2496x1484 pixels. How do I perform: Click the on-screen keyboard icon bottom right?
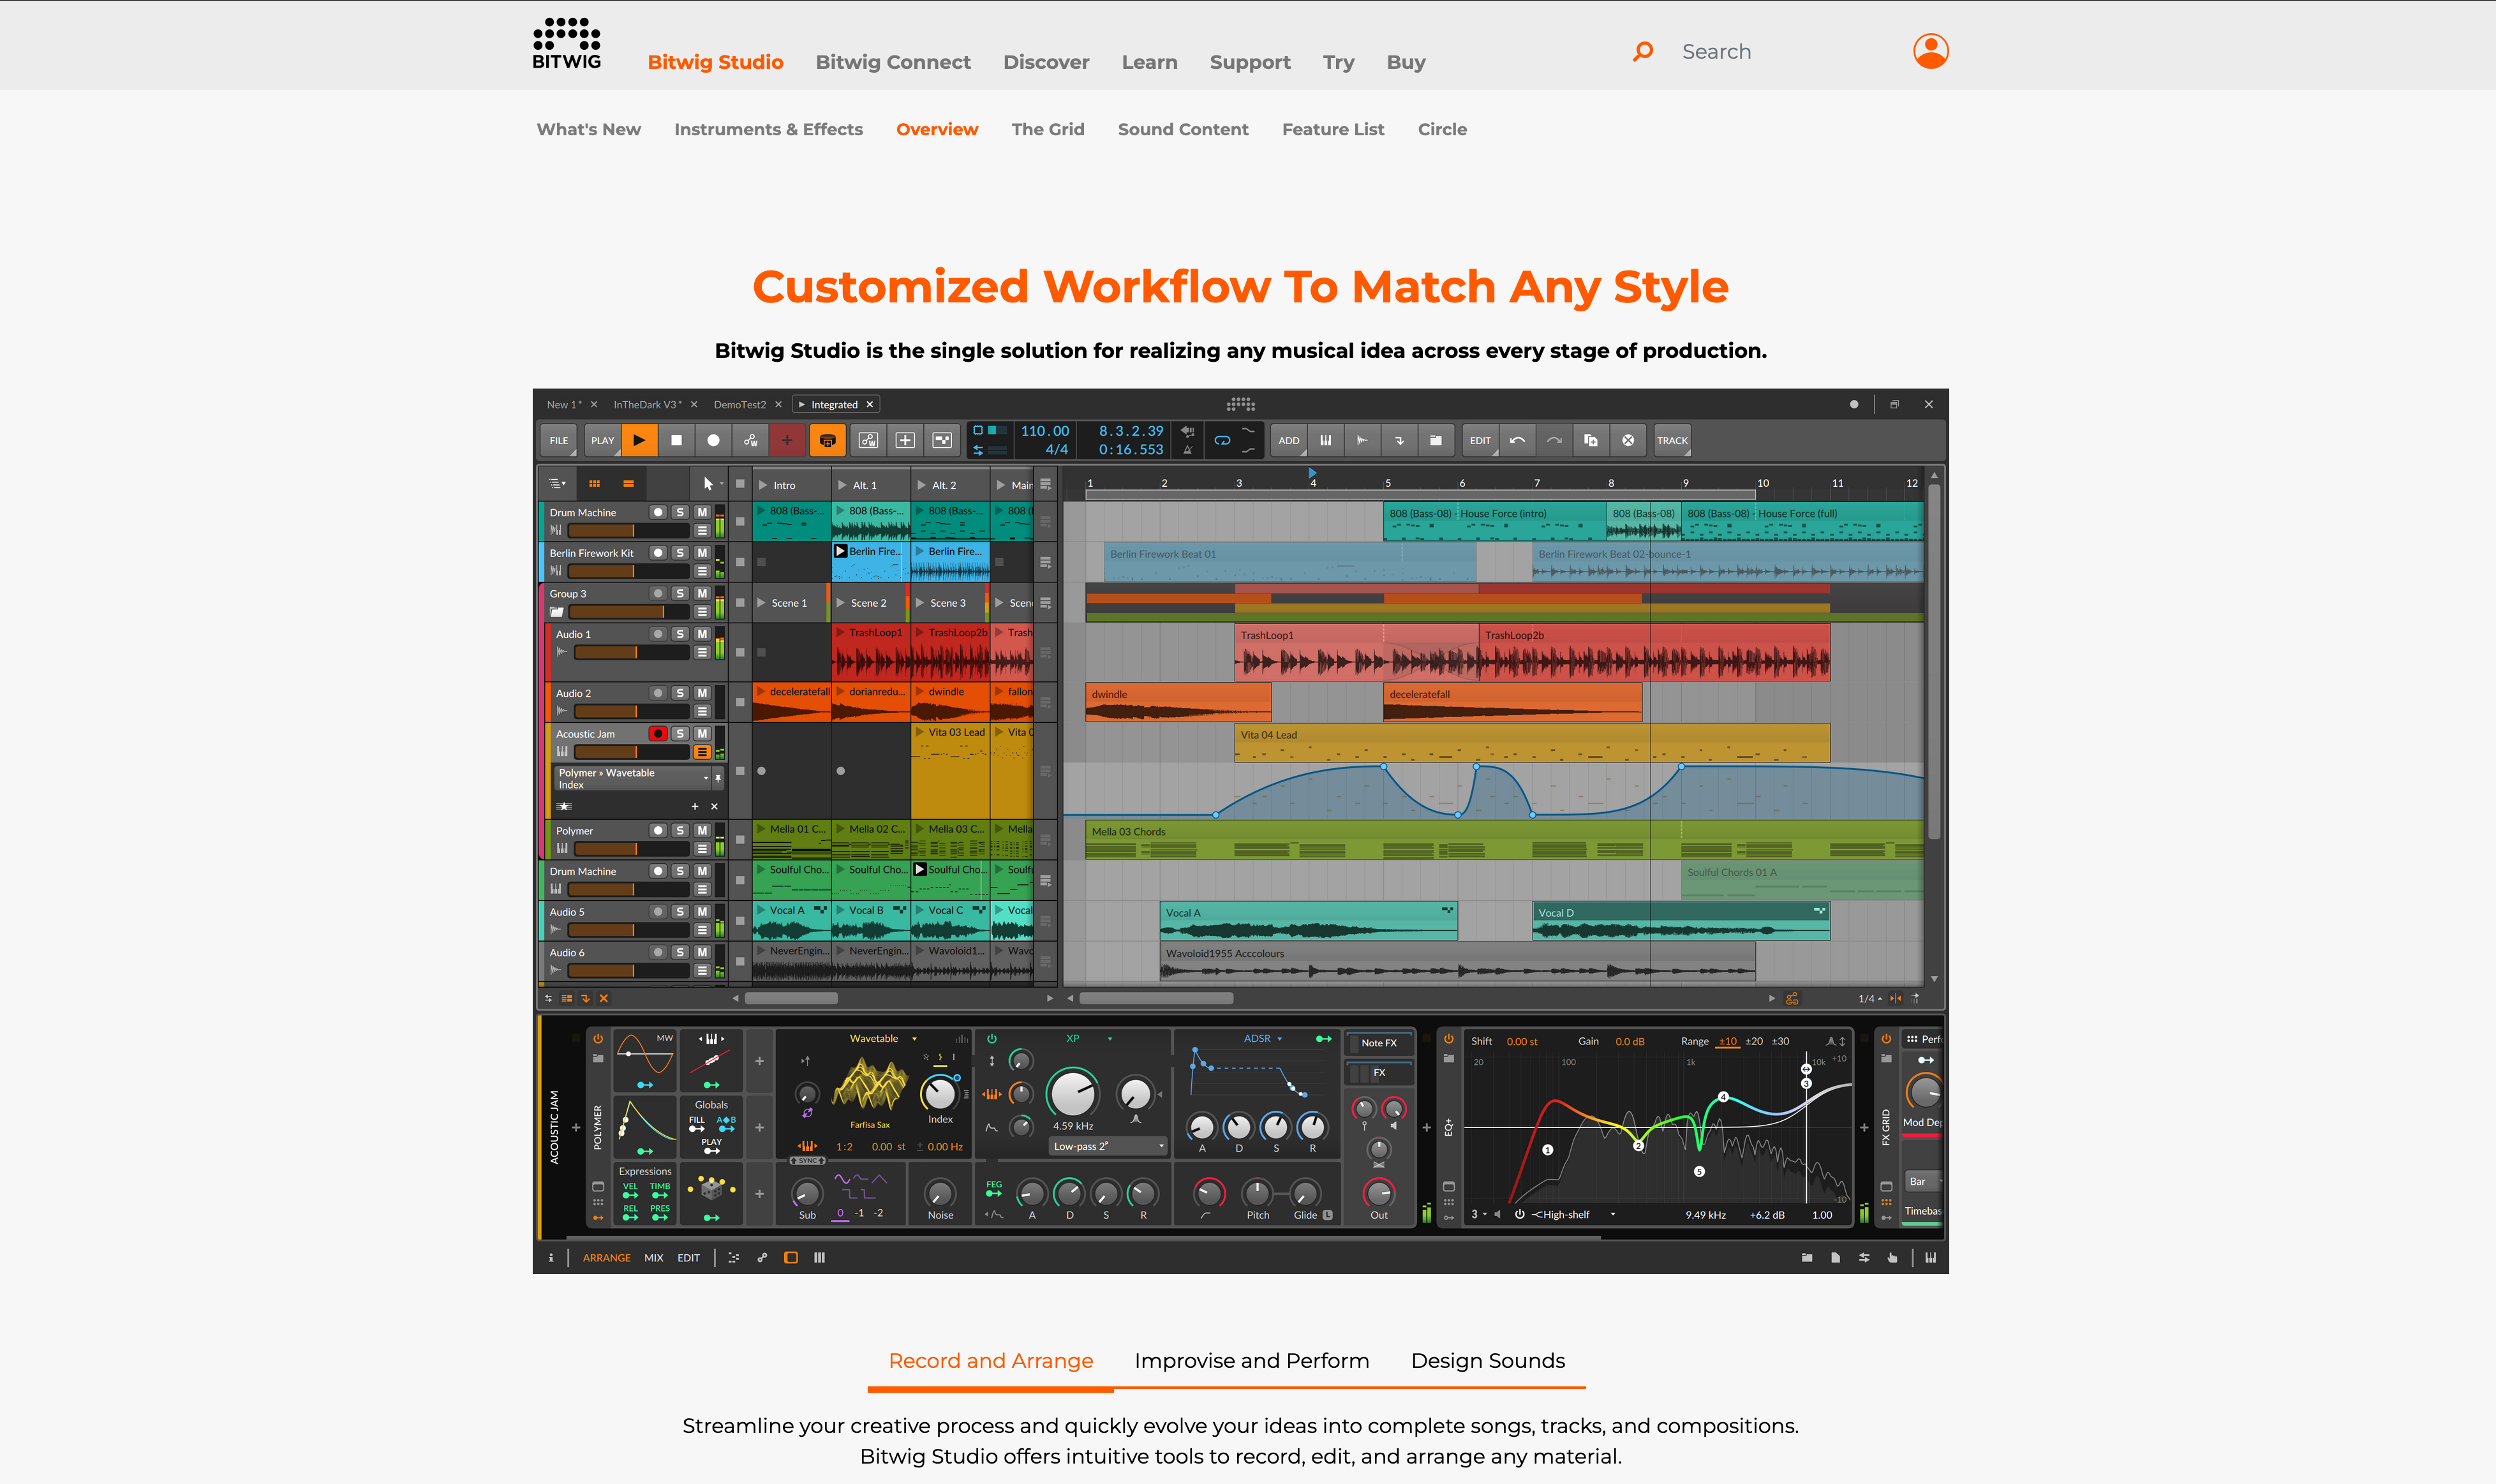(x=1931, y=1258)
